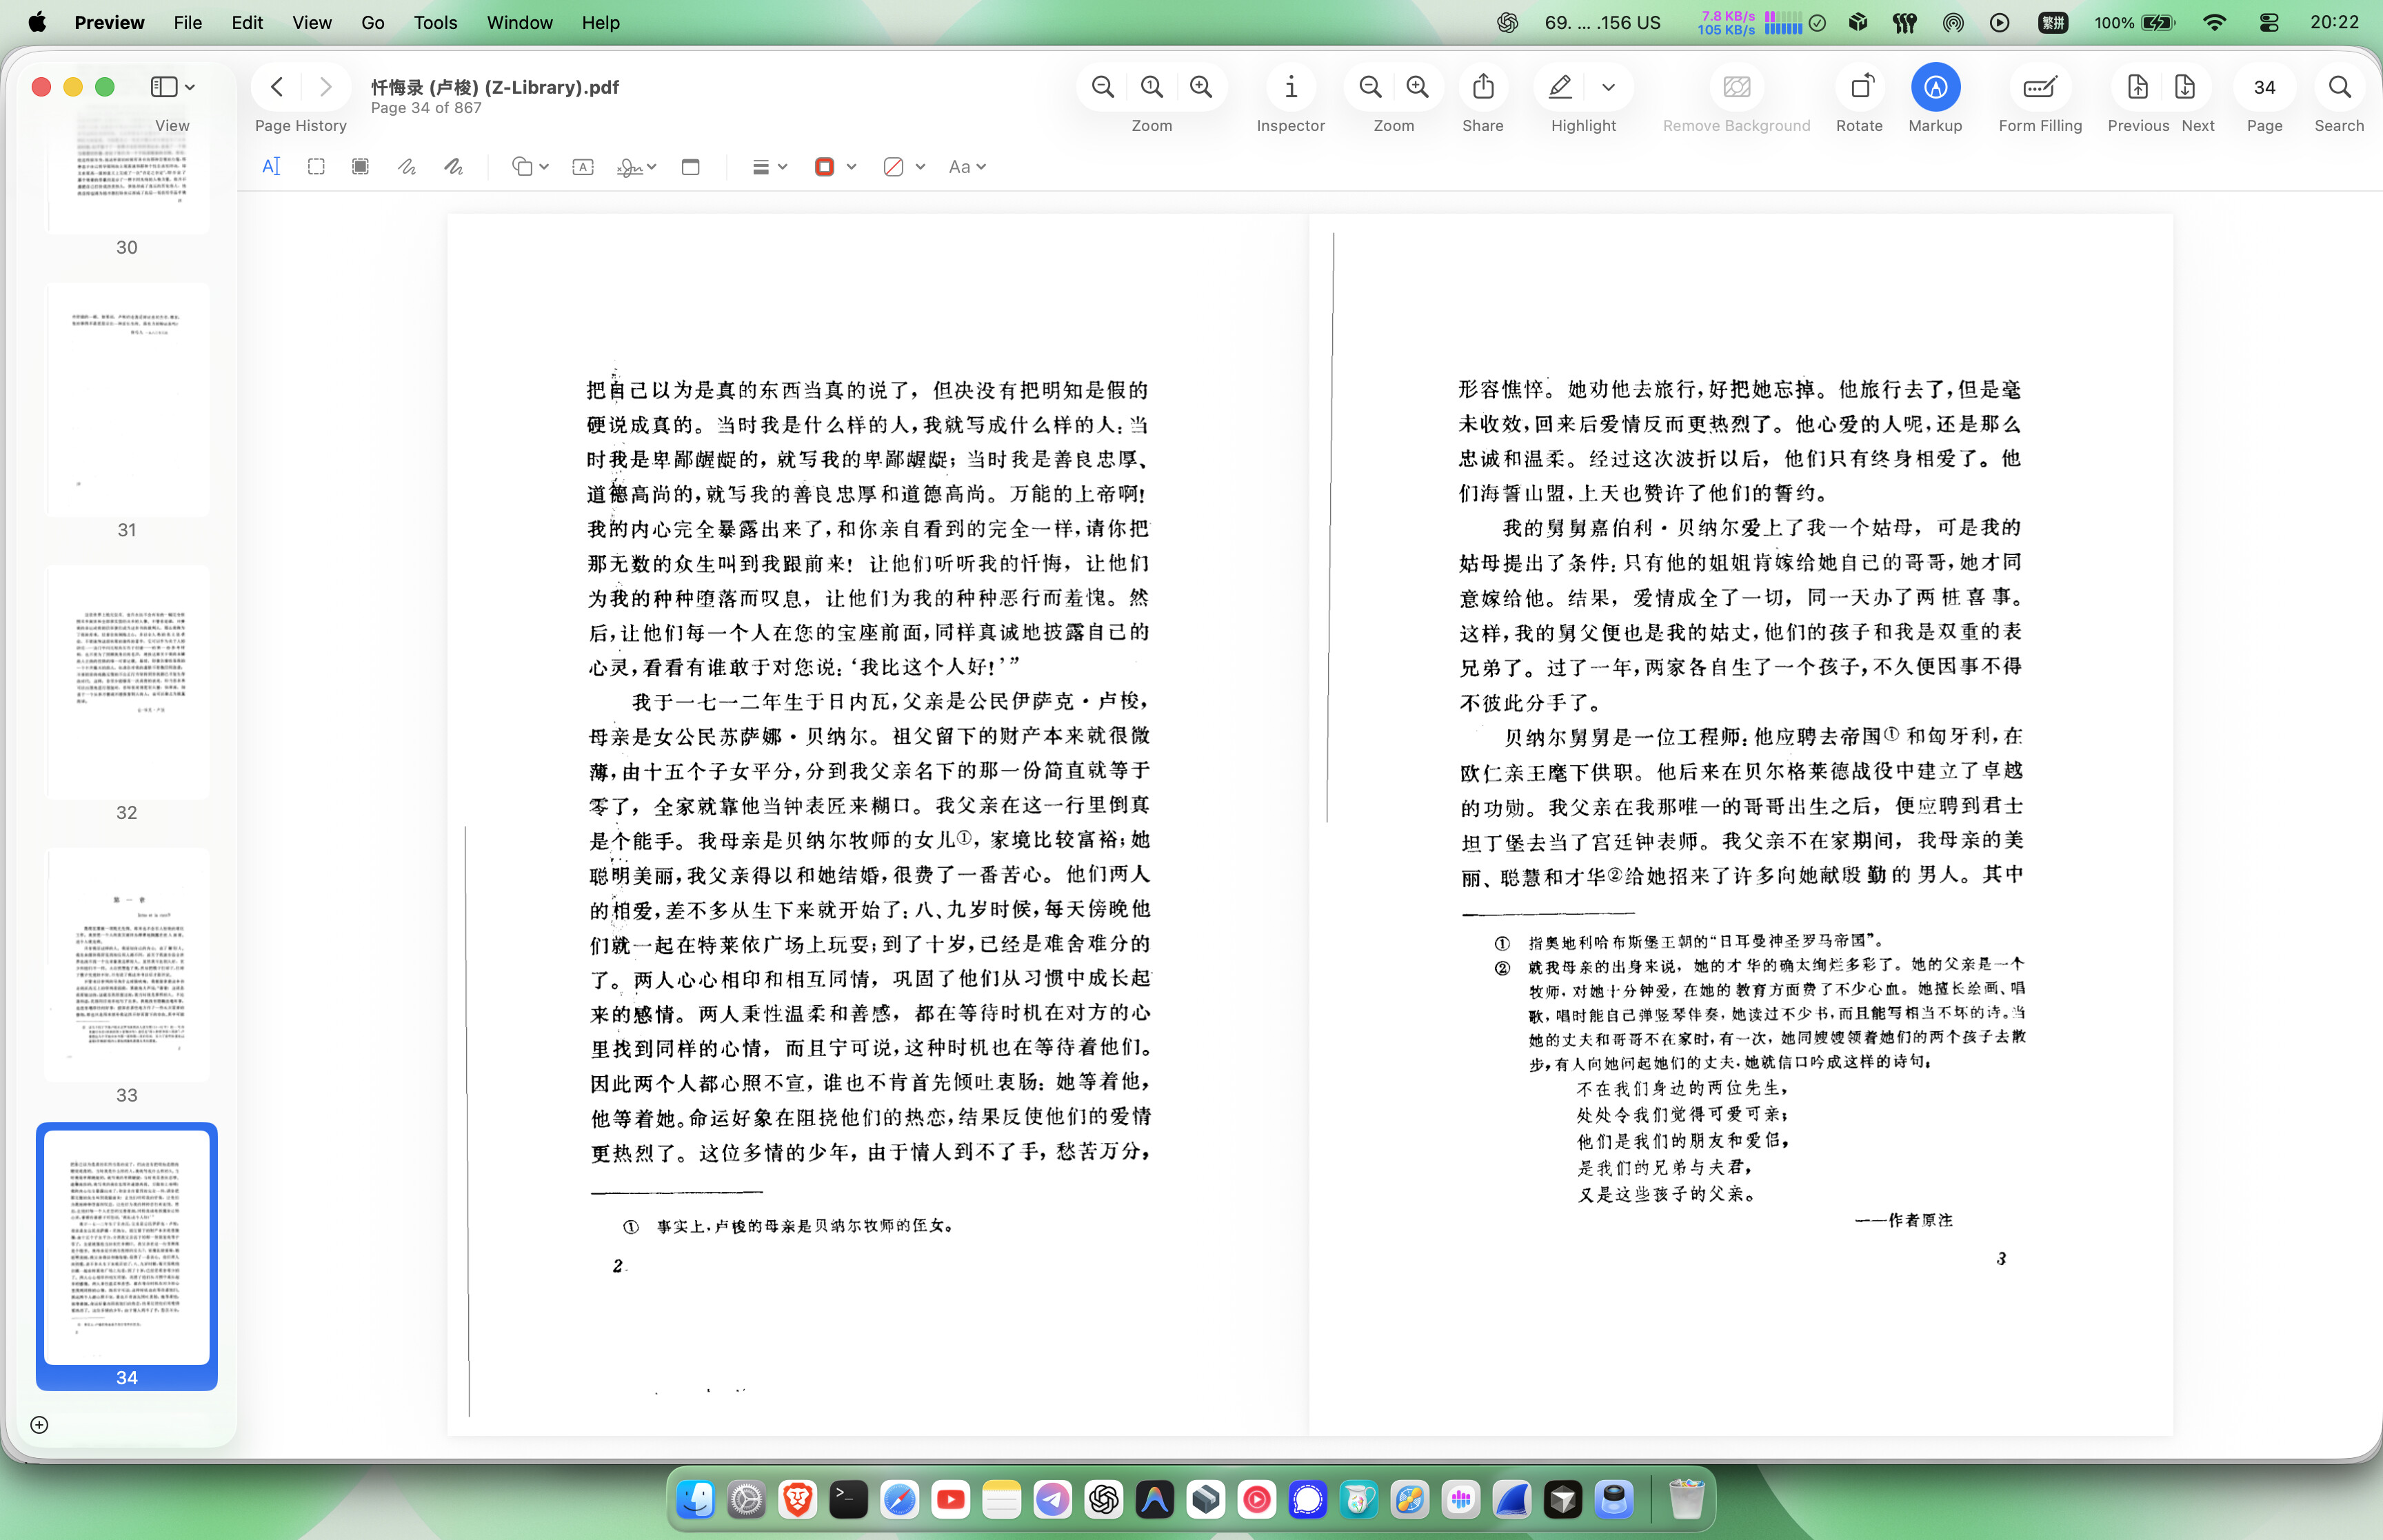Click the Inspector info icon
This screenshot has width=2383, height=1540.
point(1290,87)
